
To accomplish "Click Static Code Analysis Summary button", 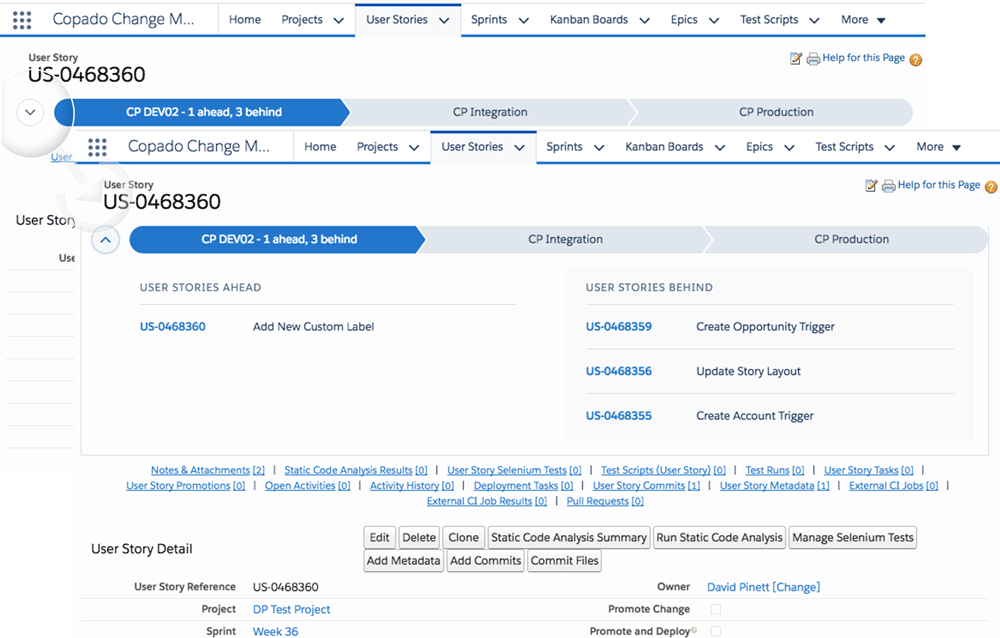I will tap(569, 538).
